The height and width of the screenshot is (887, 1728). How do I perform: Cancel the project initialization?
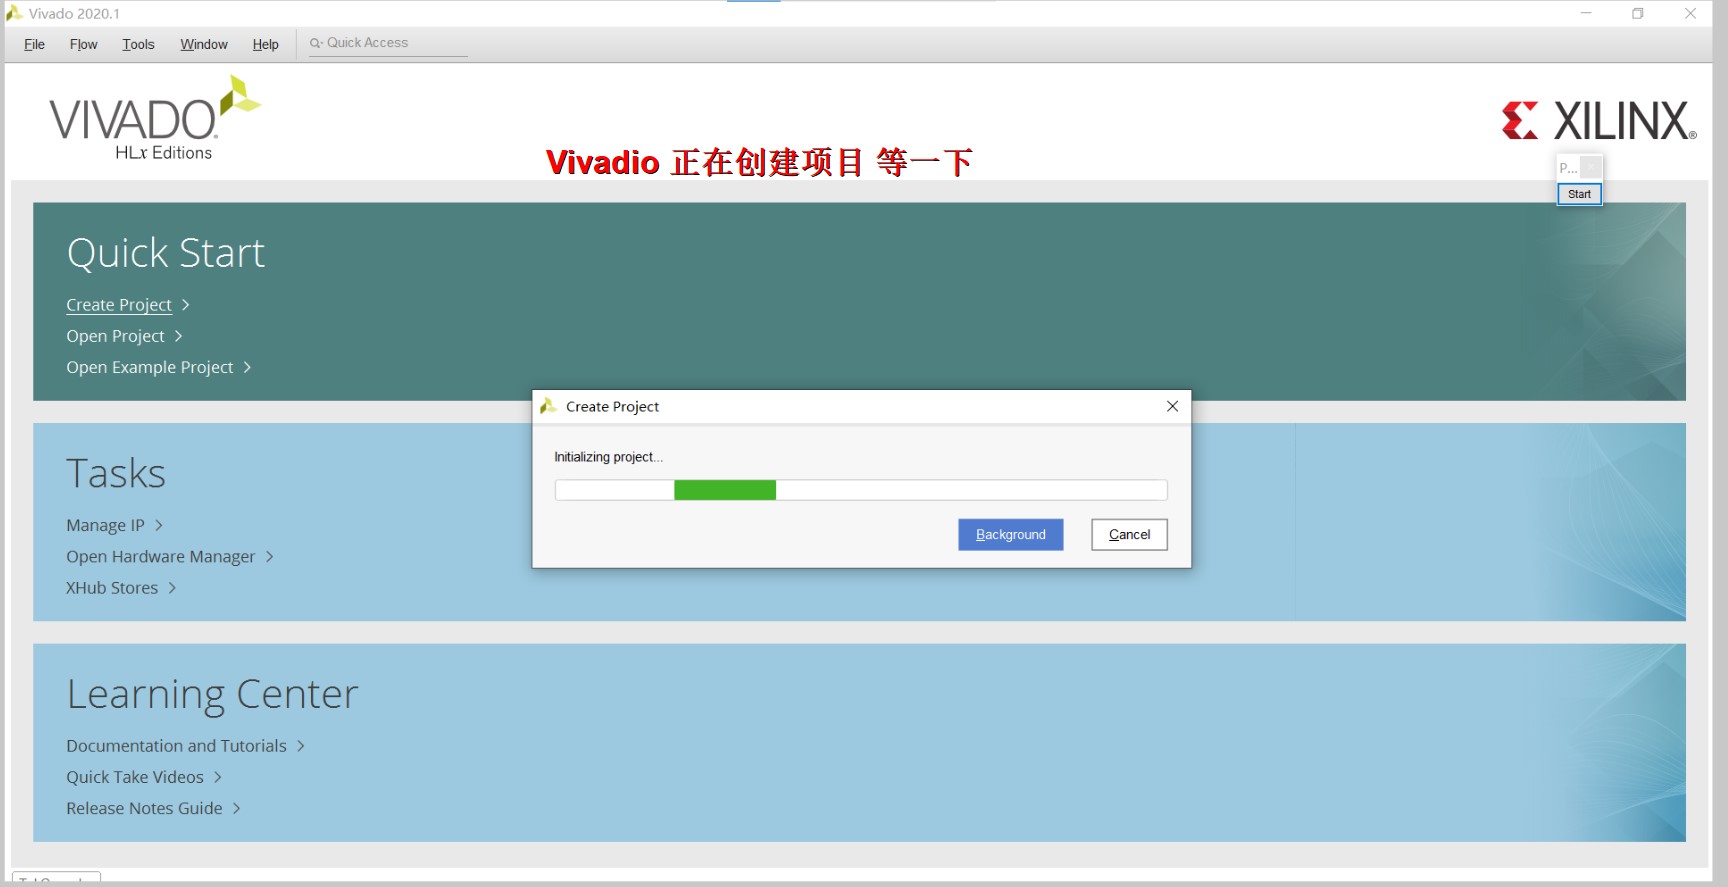pyautogui.click(x=1129, y=535)
